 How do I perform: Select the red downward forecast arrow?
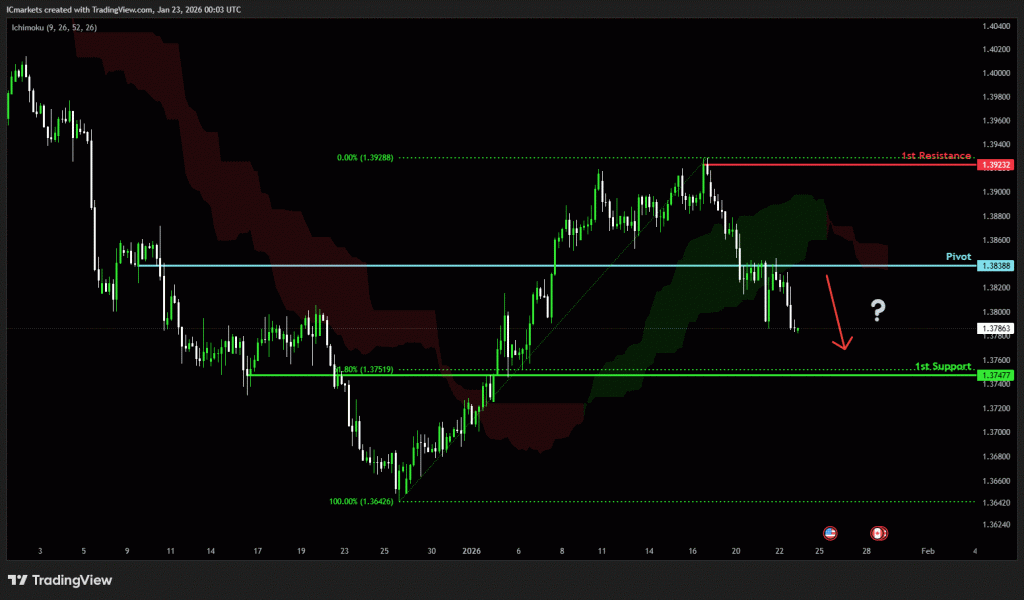coord(836,312)
